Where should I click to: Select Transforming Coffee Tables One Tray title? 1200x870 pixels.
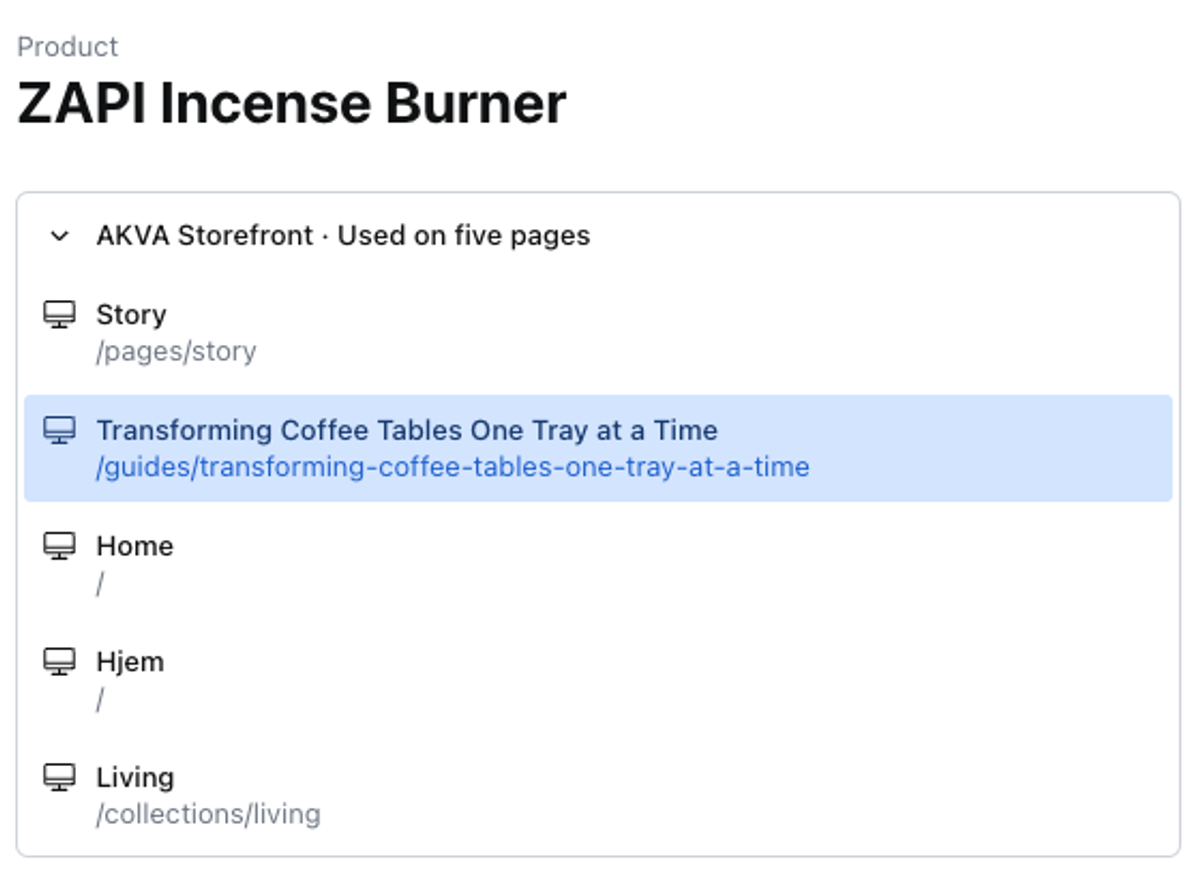(x=407, y=431)
